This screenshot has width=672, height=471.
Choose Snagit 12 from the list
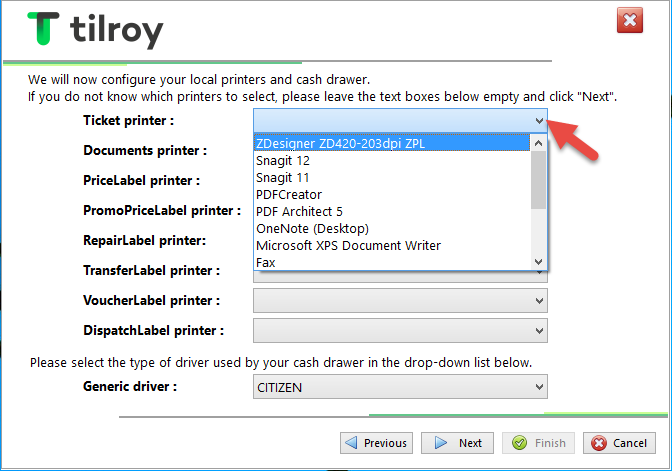(x=392, y=160)
